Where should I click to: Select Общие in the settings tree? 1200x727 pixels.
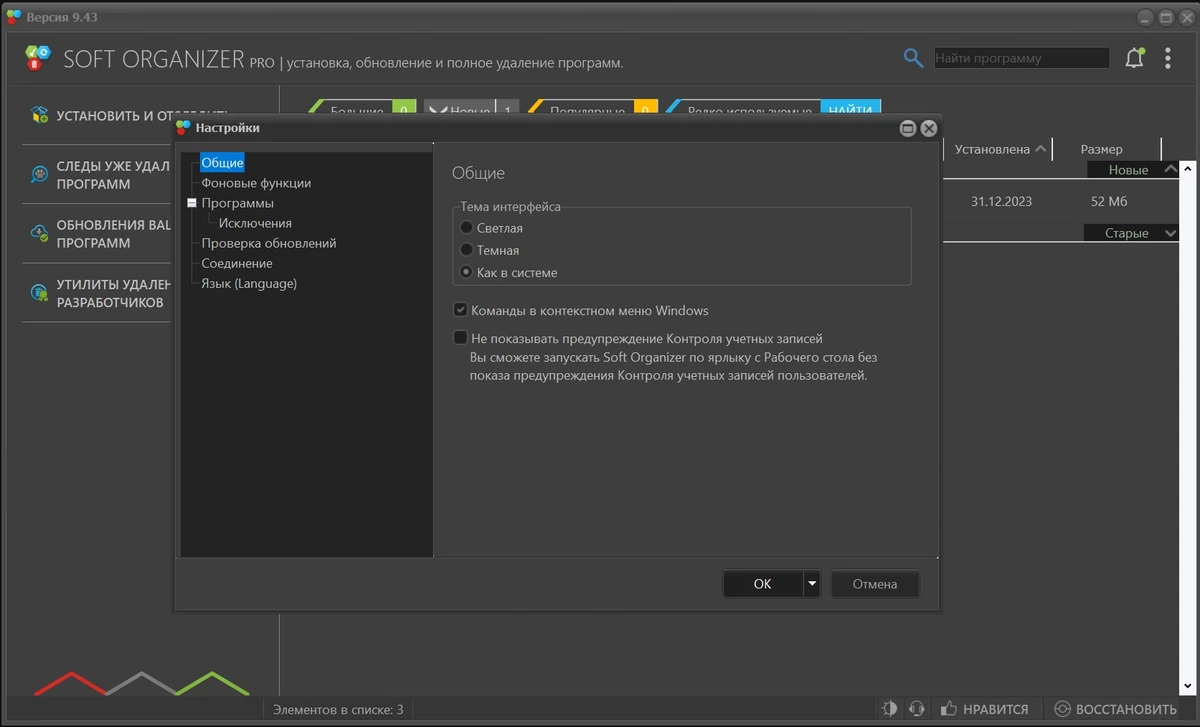222,162
